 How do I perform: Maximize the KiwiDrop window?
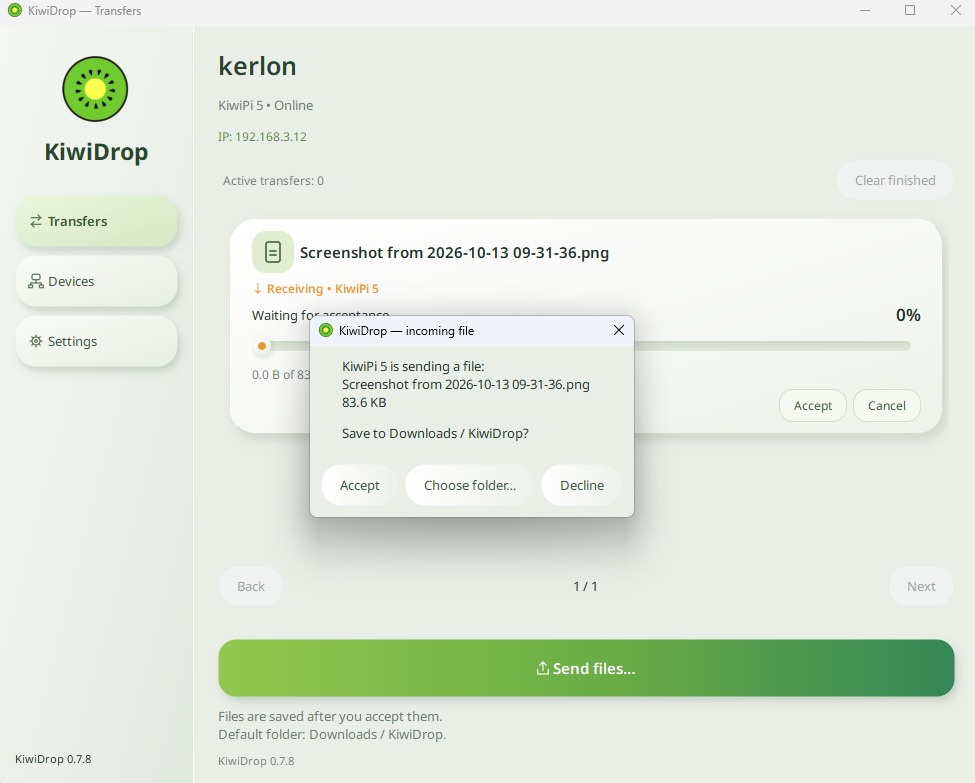[910, 11]
